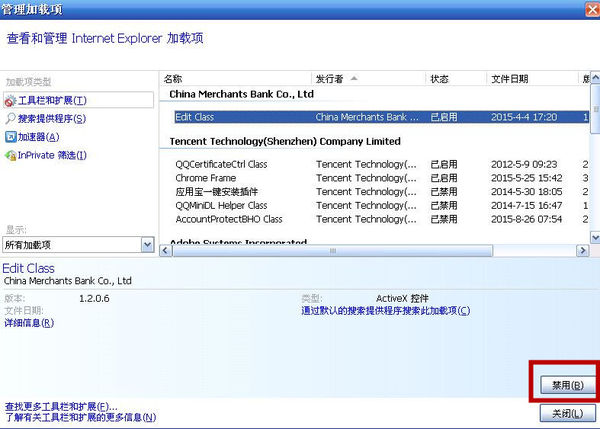Open the 所有加载项 display dropdown
This screenshot has height=429, width=600.
78,245
